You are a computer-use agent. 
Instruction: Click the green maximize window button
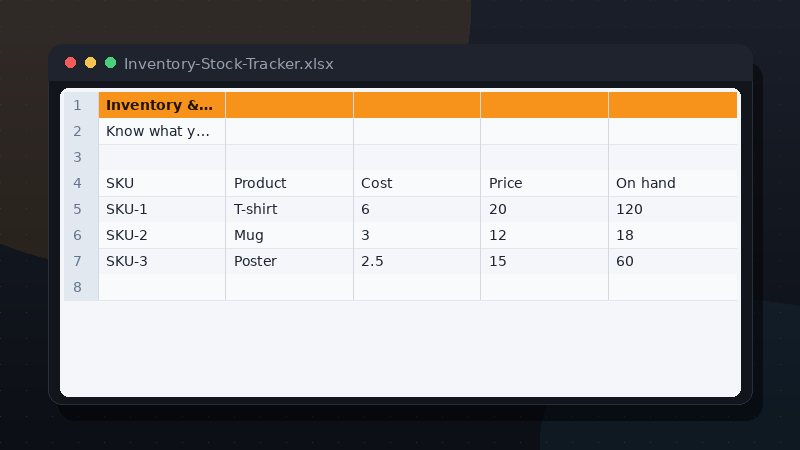(x=110, y=63)
